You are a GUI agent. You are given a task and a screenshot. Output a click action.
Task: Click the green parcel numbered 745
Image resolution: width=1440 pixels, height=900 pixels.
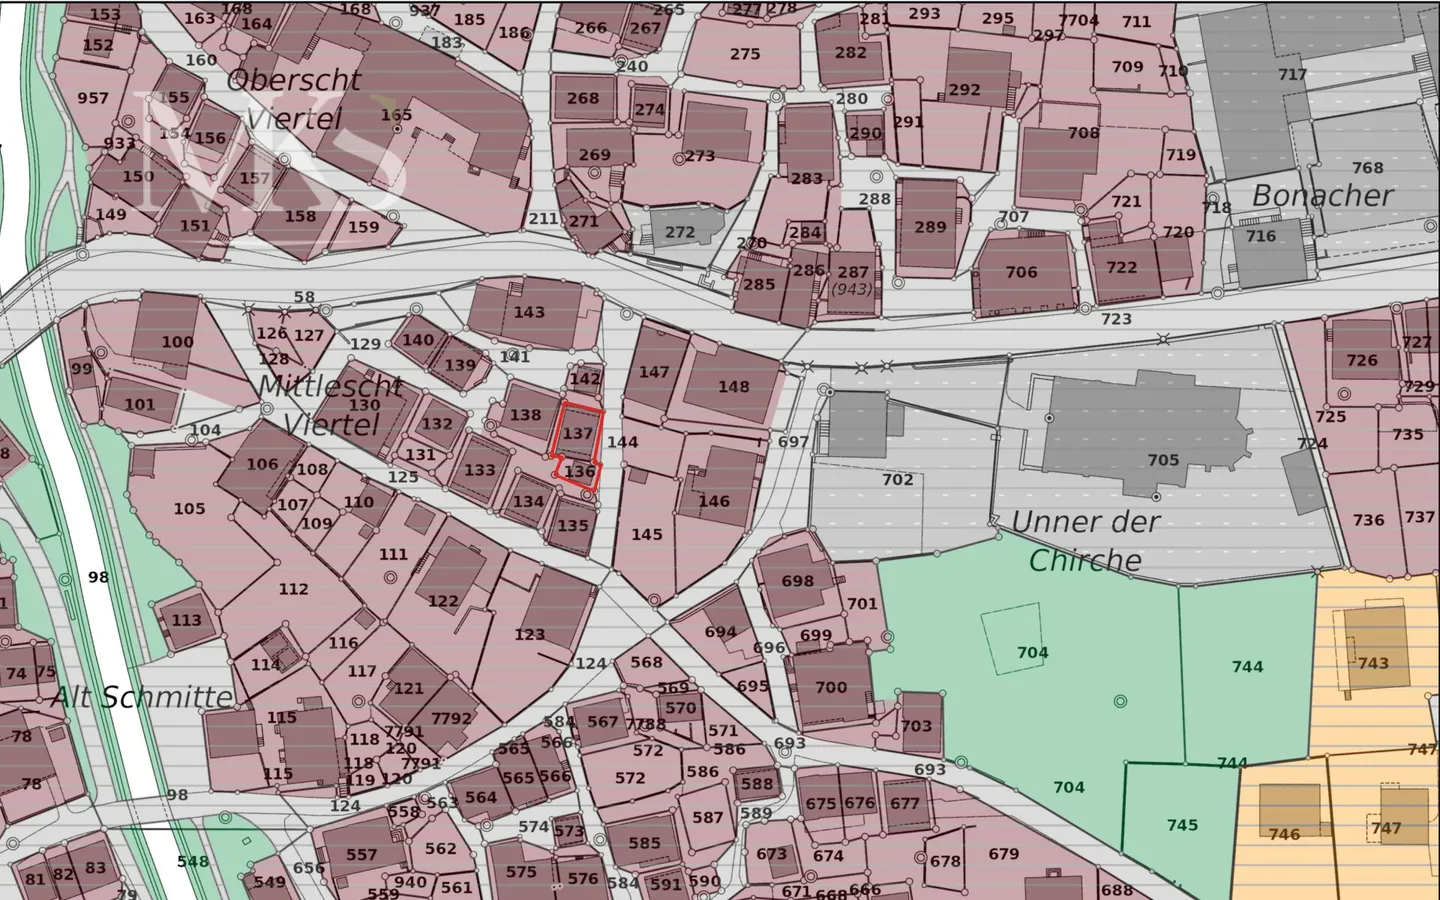(x=1181, y=825)
